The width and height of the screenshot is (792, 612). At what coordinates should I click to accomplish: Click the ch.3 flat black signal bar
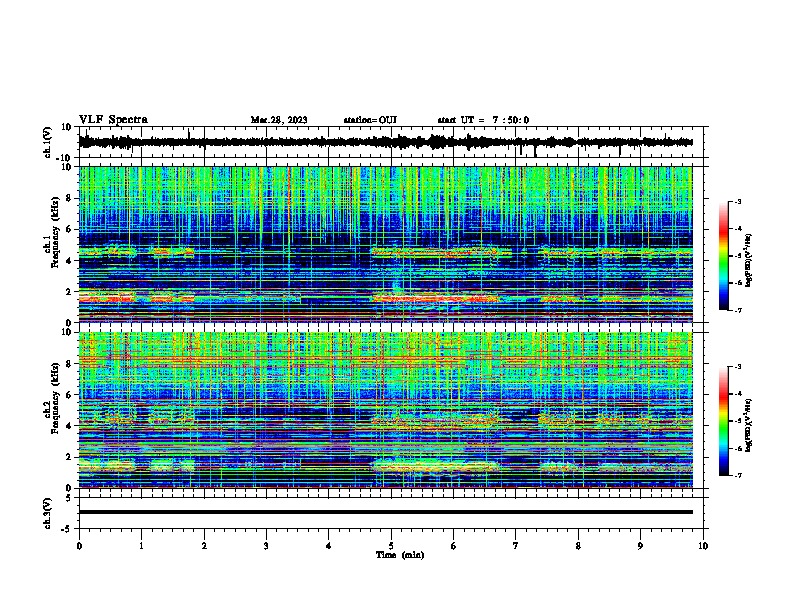(x=385, y=512)
